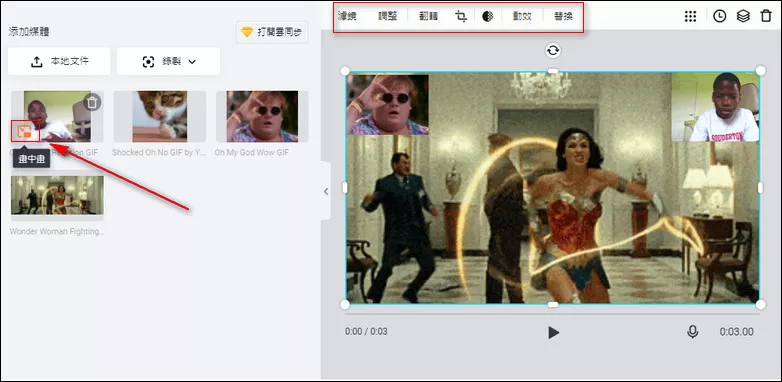782x382 pixels.
Task: Select the sunglasses man overlay on the canvas
Action: coord(388,104)
